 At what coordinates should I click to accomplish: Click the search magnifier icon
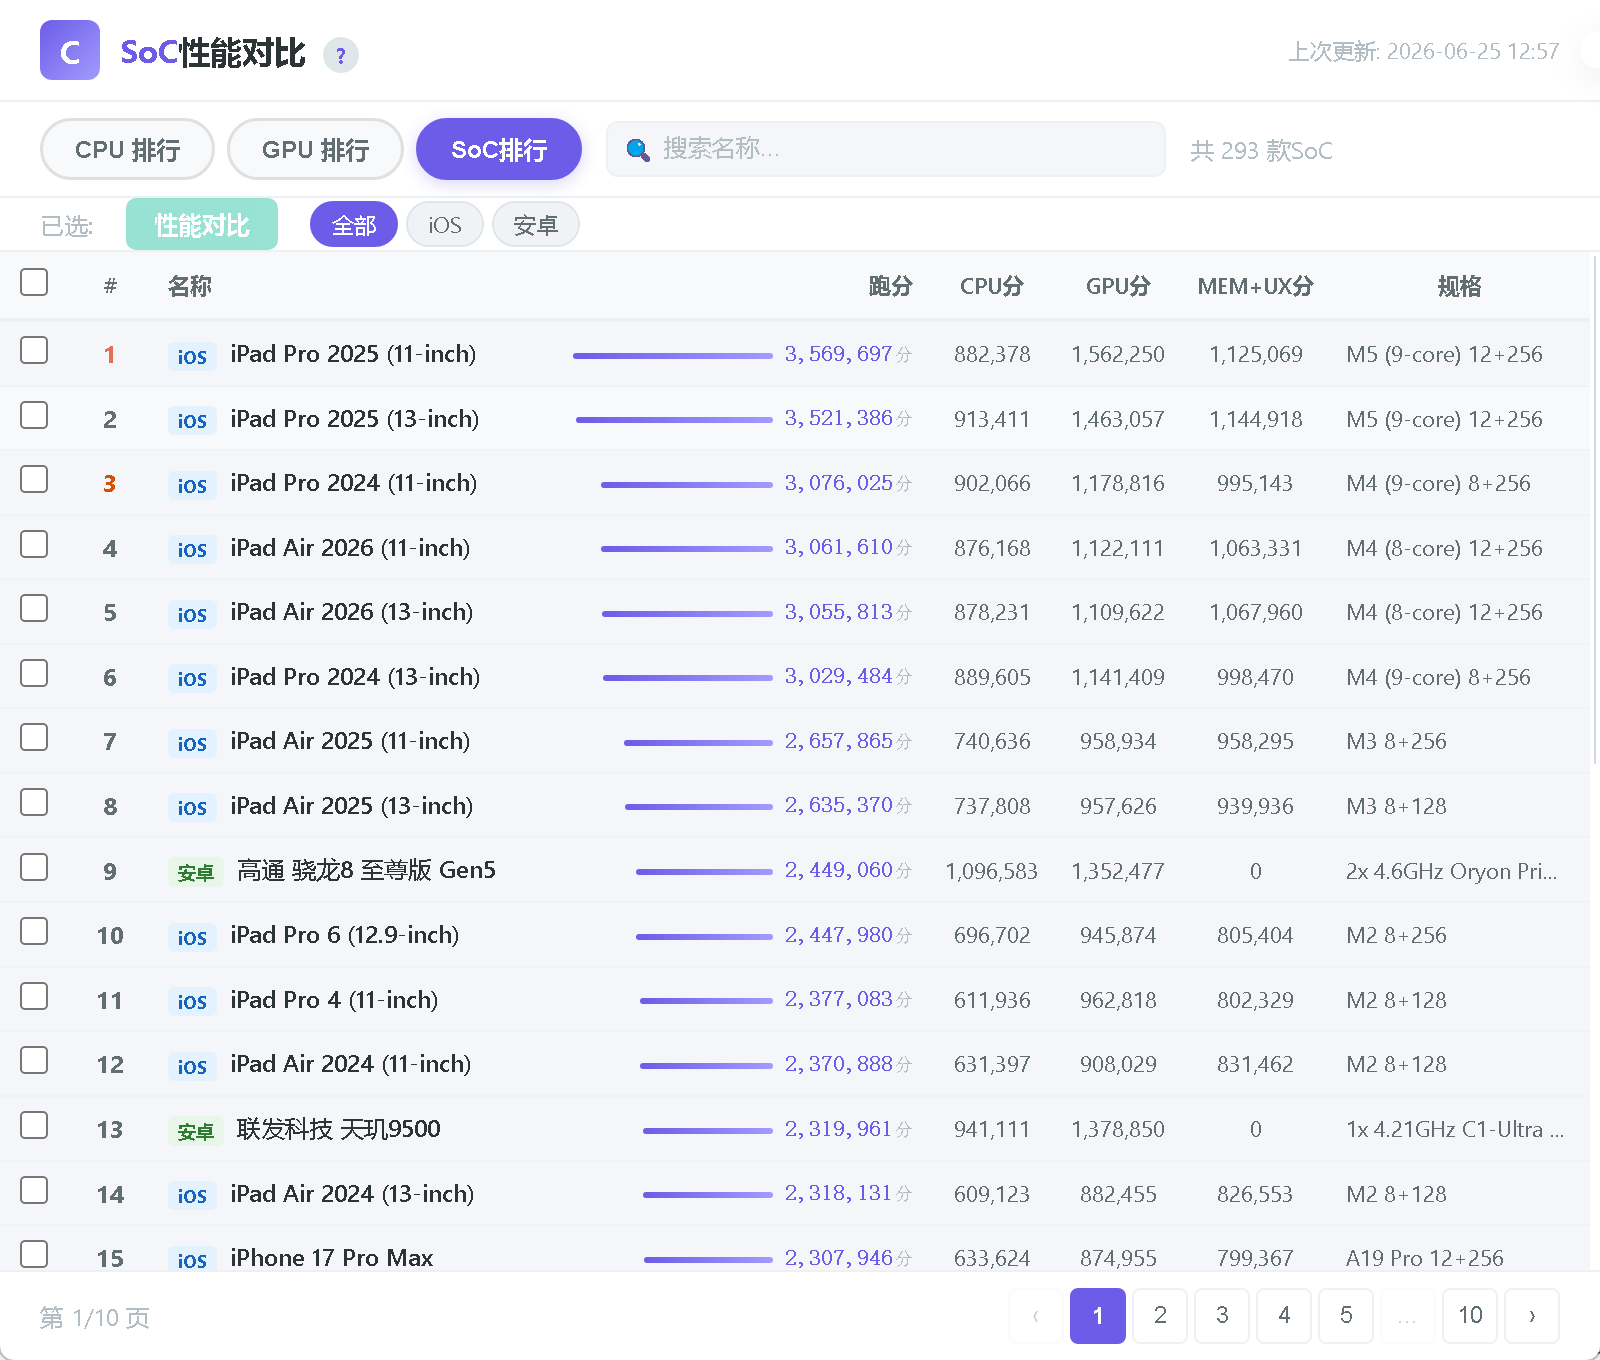coord(637,150)
